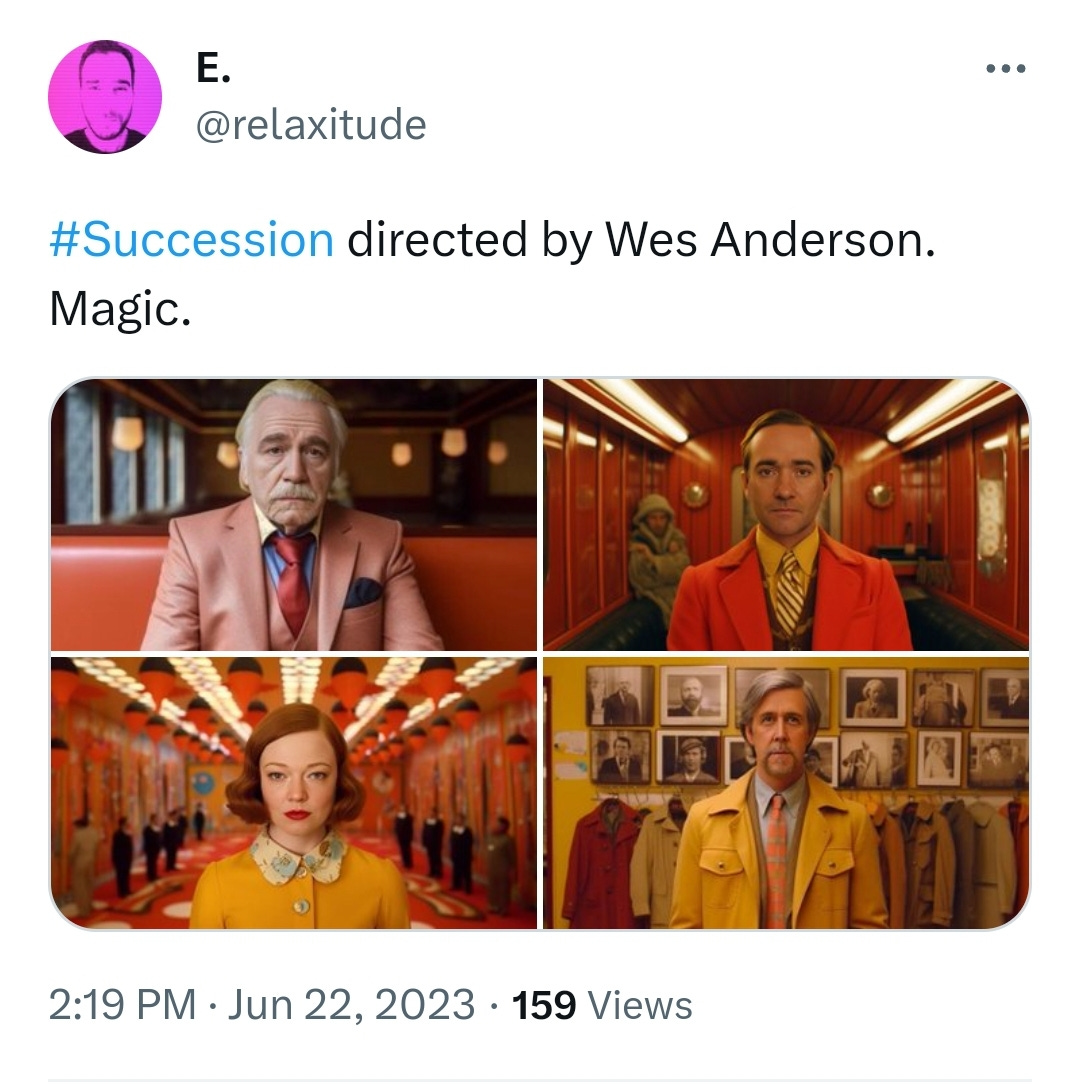Select the floral collar in third image
Viewport: 1080px width, 1087px height.
click(299, 857)
